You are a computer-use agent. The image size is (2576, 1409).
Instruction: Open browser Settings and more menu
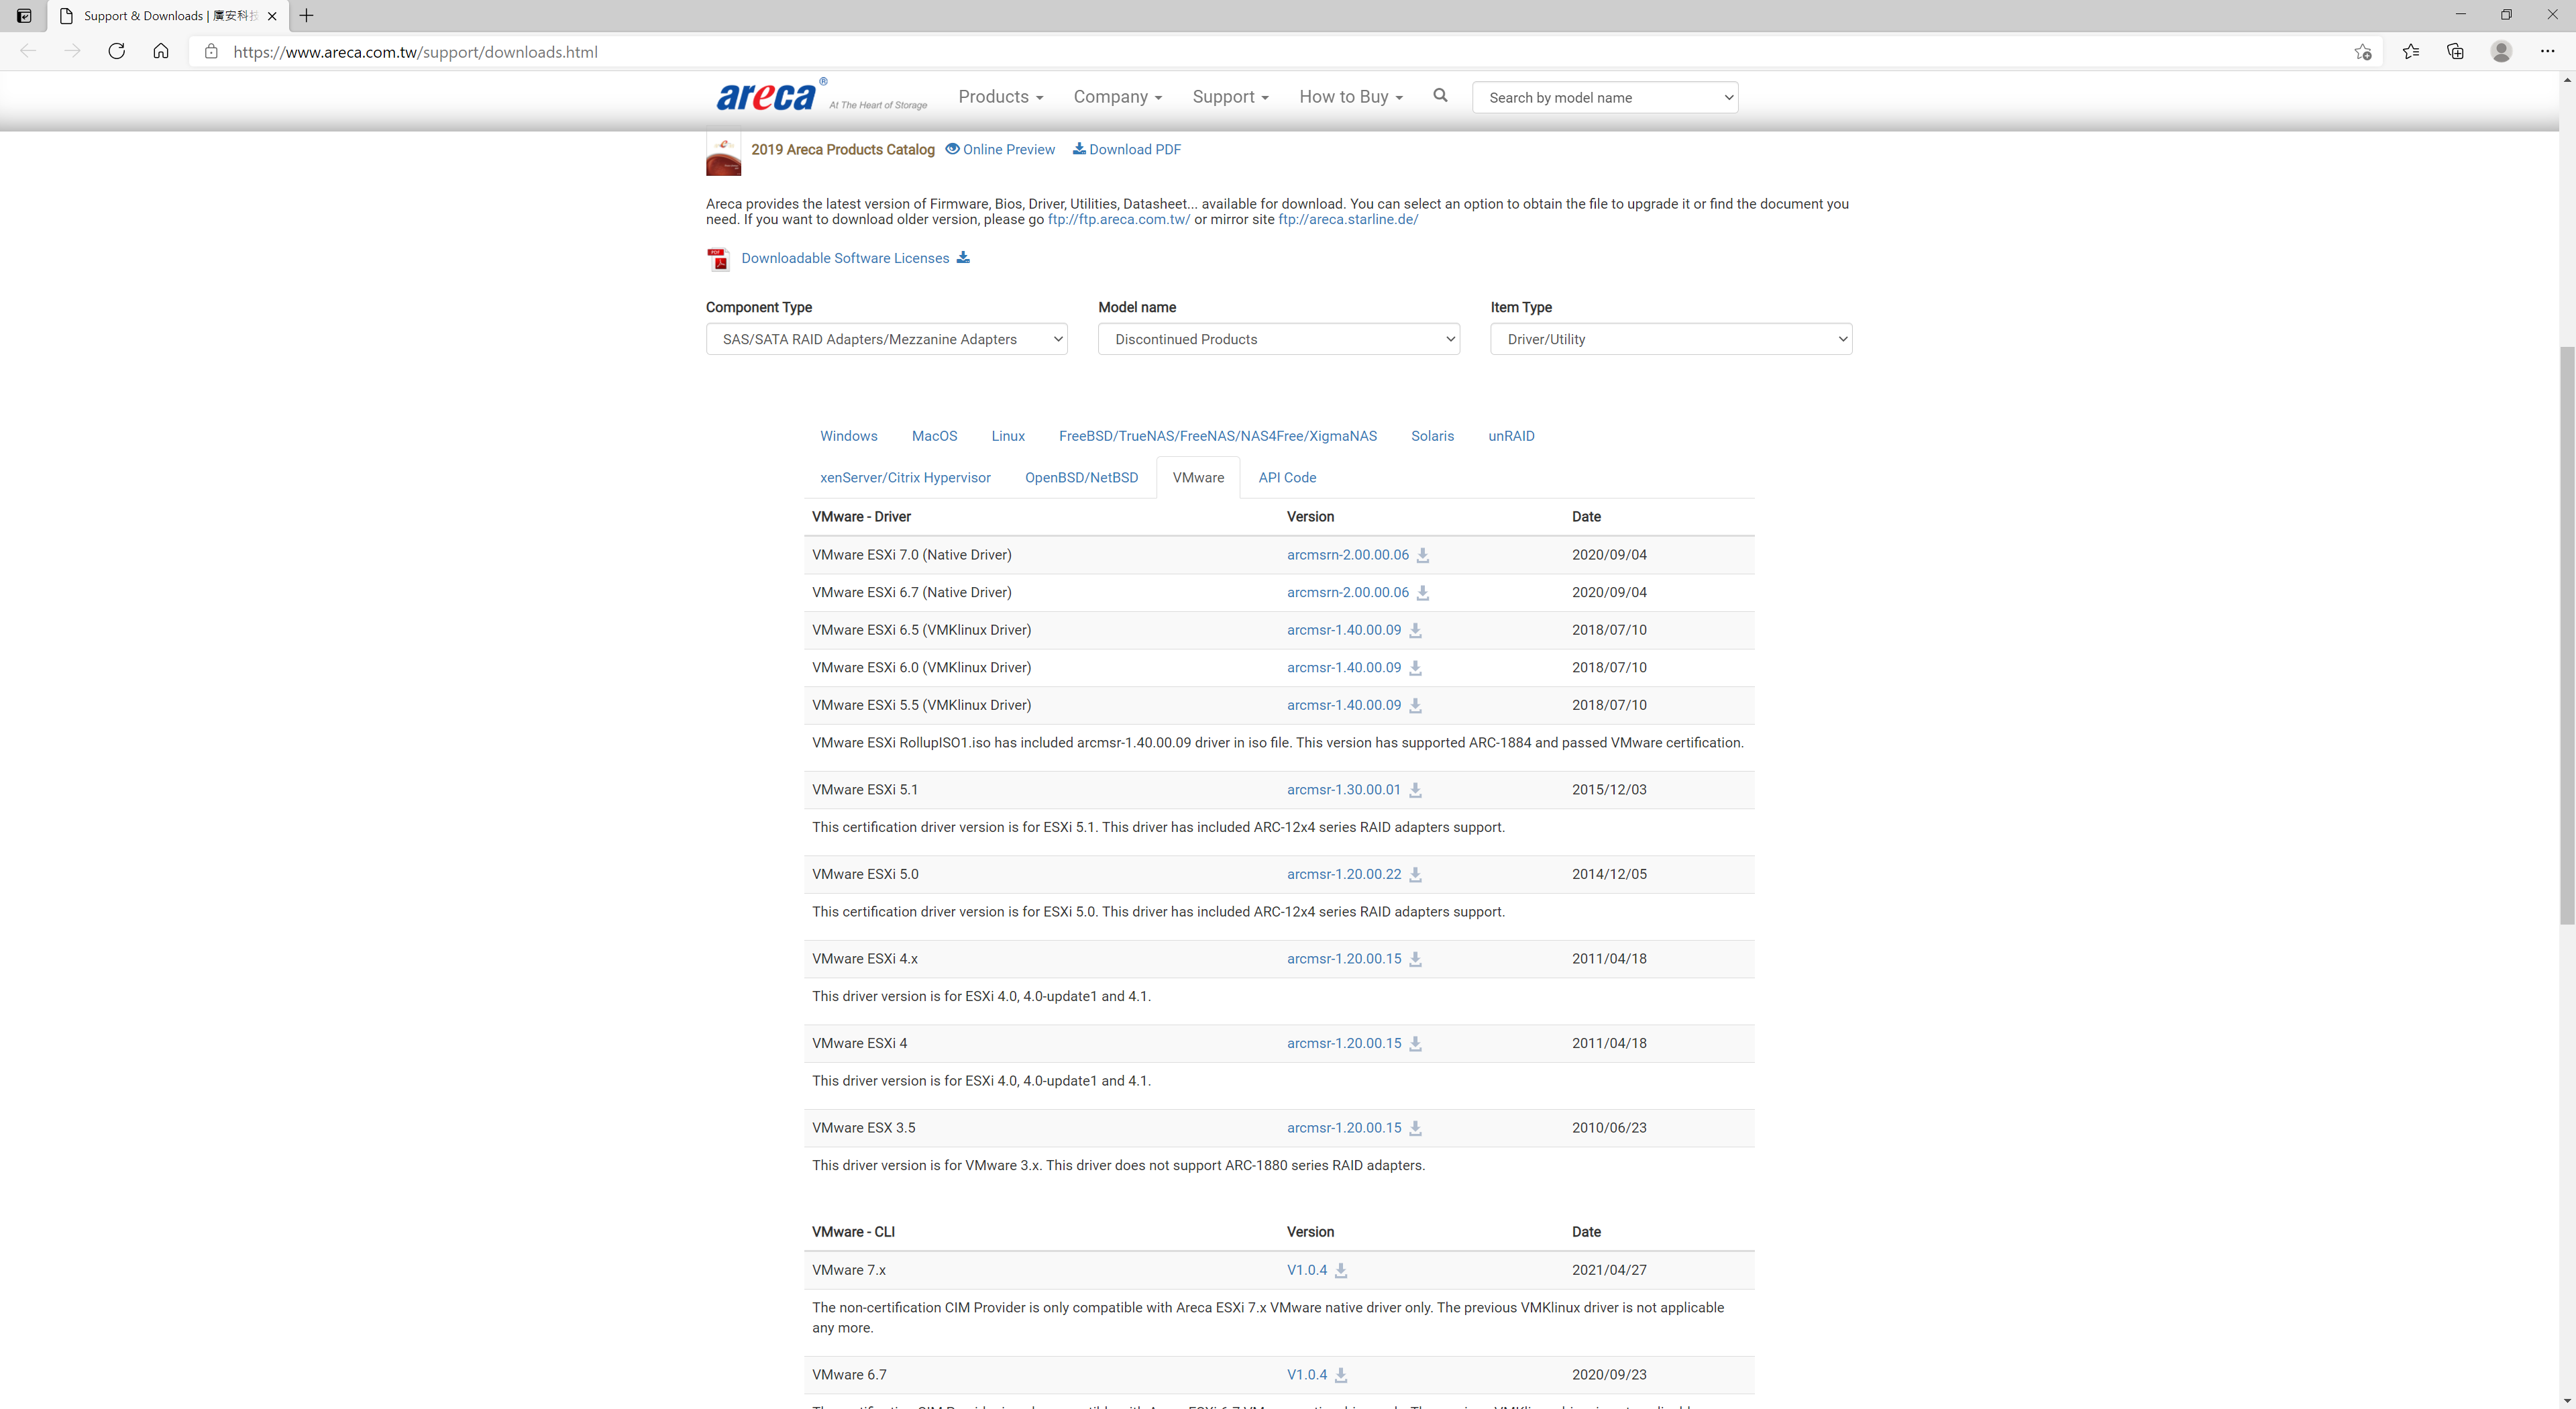(x=2547, y=51)
